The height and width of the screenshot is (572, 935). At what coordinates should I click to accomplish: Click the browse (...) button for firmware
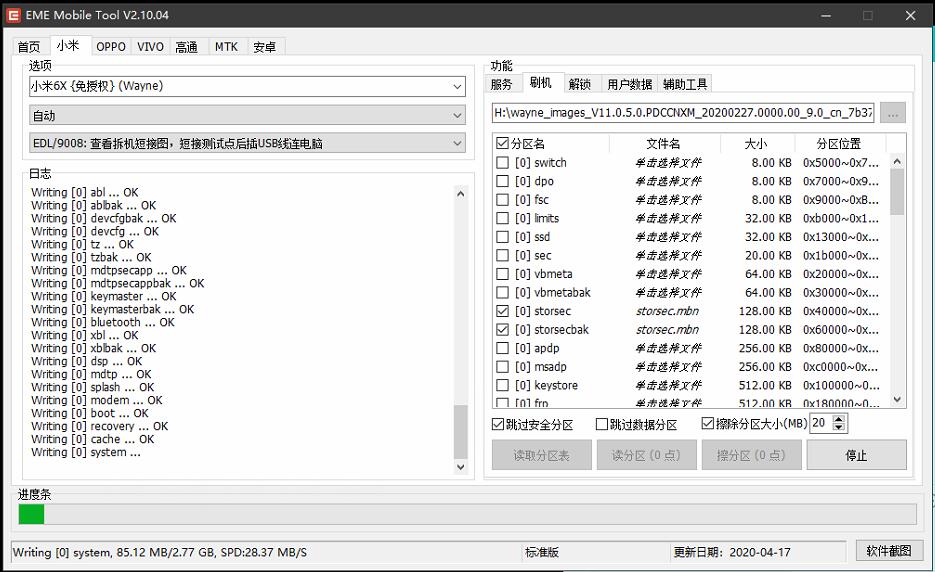(893, 113)
